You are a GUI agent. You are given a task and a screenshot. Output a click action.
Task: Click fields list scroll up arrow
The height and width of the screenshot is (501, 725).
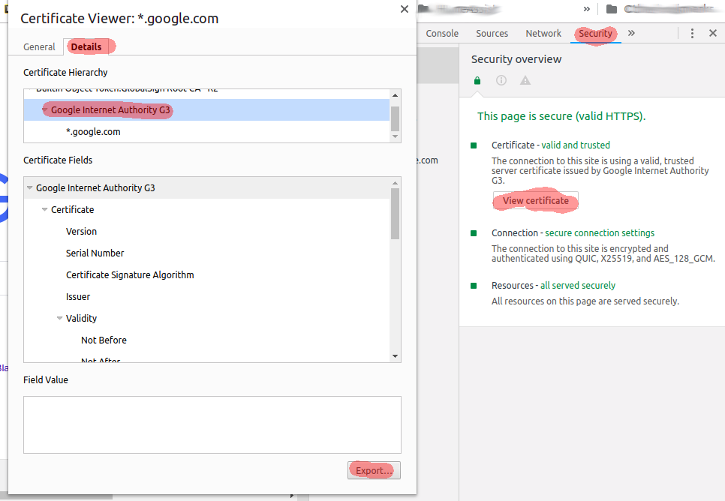(395, 183)
